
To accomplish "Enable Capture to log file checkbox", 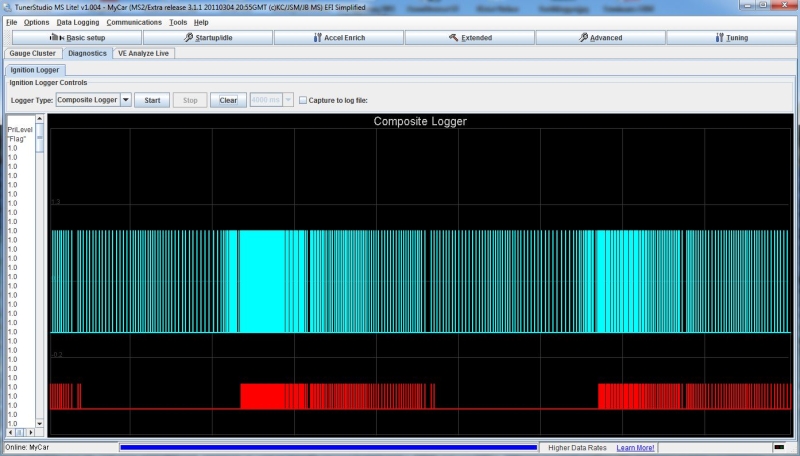I will tap(303, 100).
